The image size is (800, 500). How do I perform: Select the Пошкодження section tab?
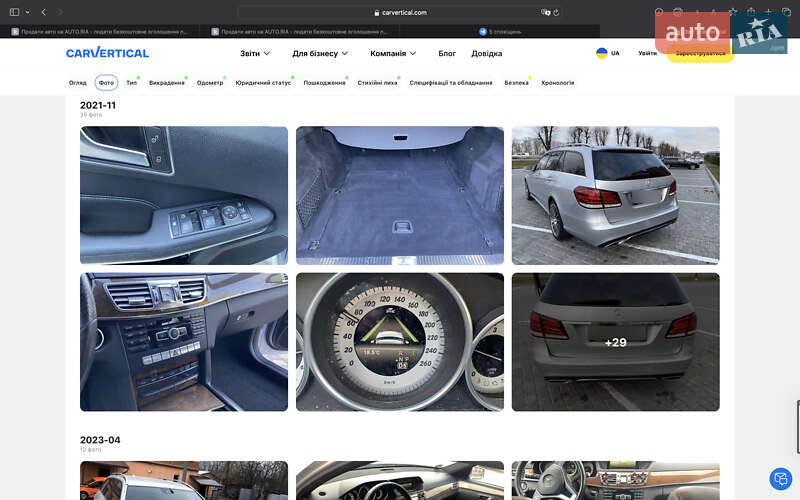pos(324,83)
